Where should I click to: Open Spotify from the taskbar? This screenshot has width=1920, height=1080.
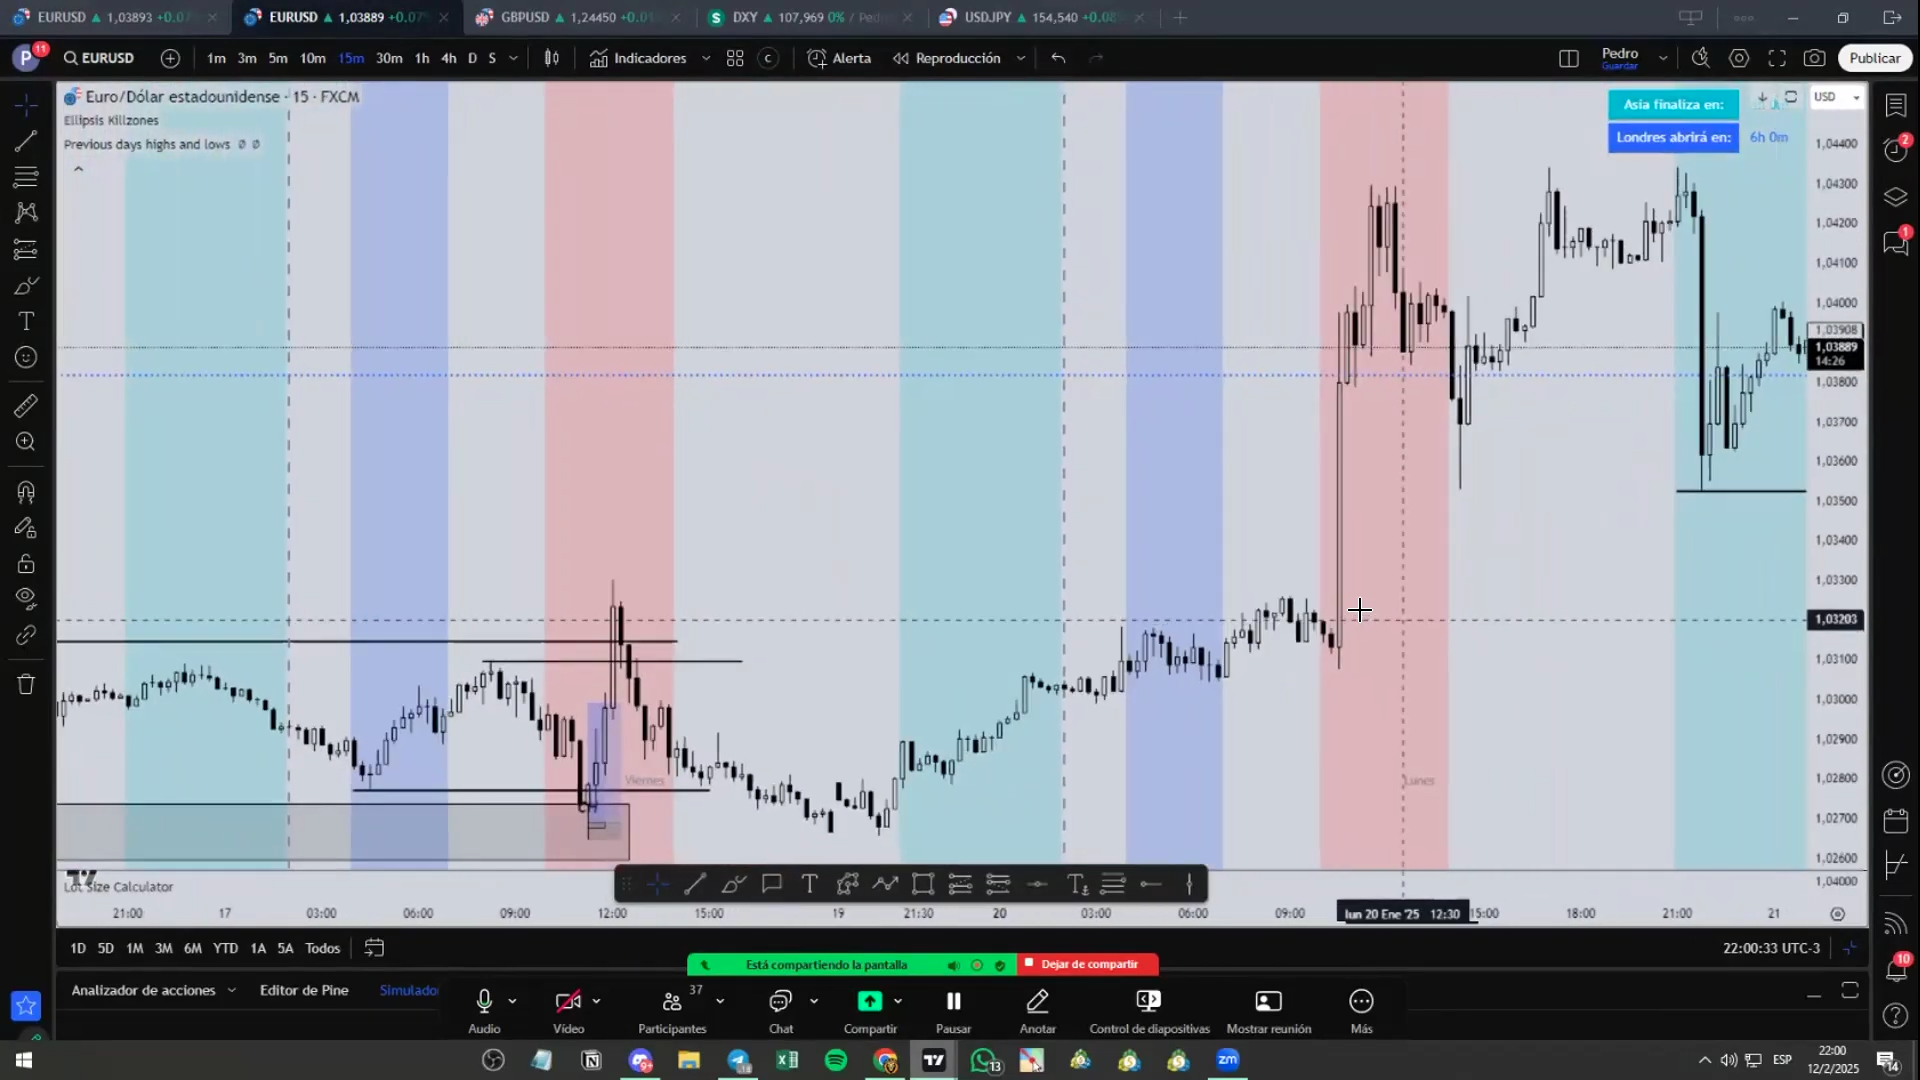pos(836,1060)
